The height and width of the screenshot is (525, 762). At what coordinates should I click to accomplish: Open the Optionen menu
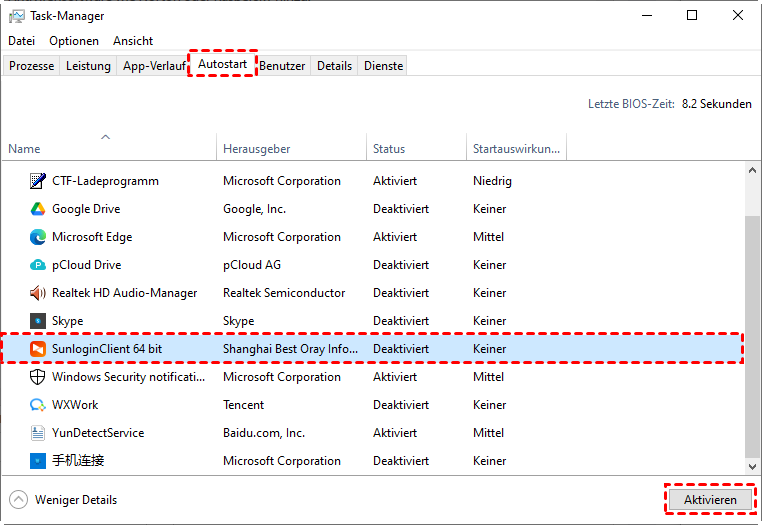[74, 41]
